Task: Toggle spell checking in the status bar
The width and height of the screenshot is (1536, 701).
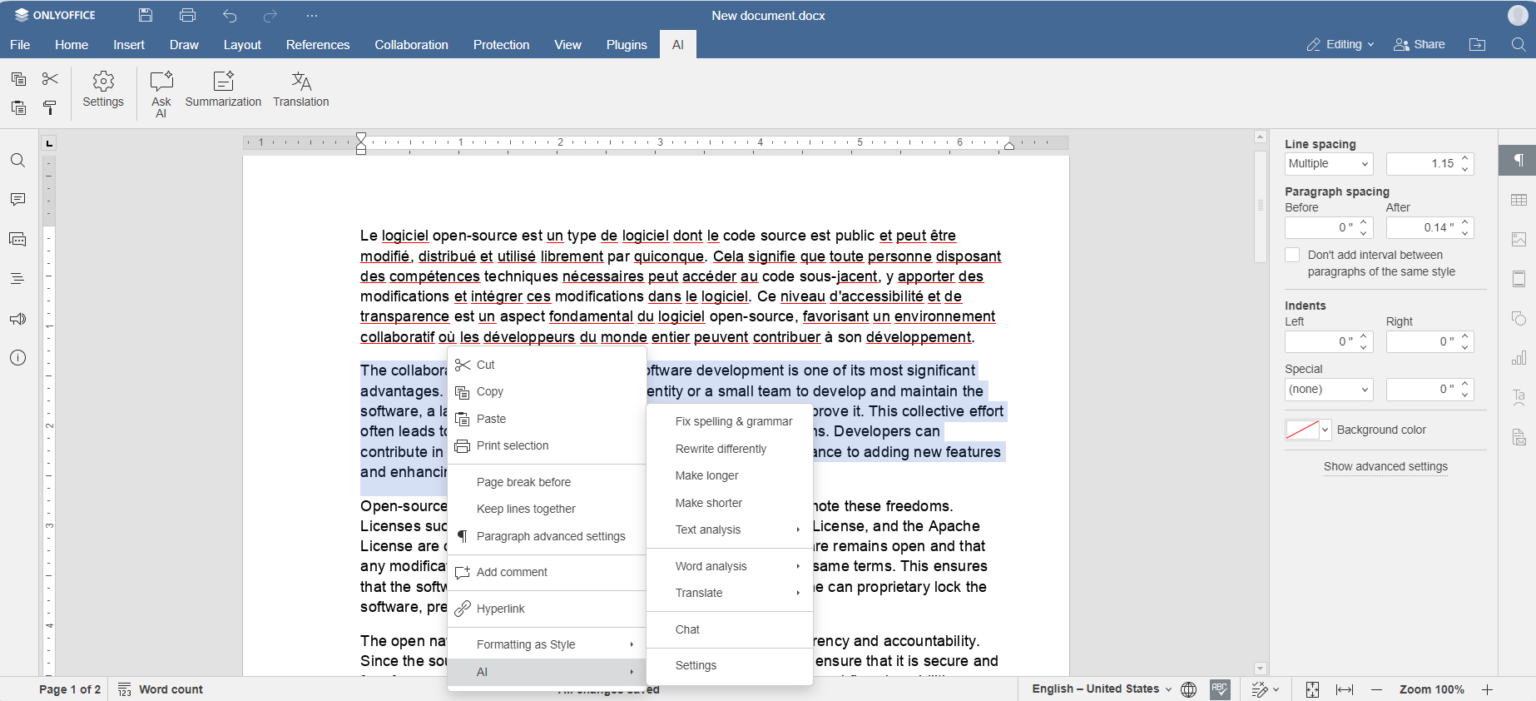Action: pyautogui.click(x=1220, y=689)
